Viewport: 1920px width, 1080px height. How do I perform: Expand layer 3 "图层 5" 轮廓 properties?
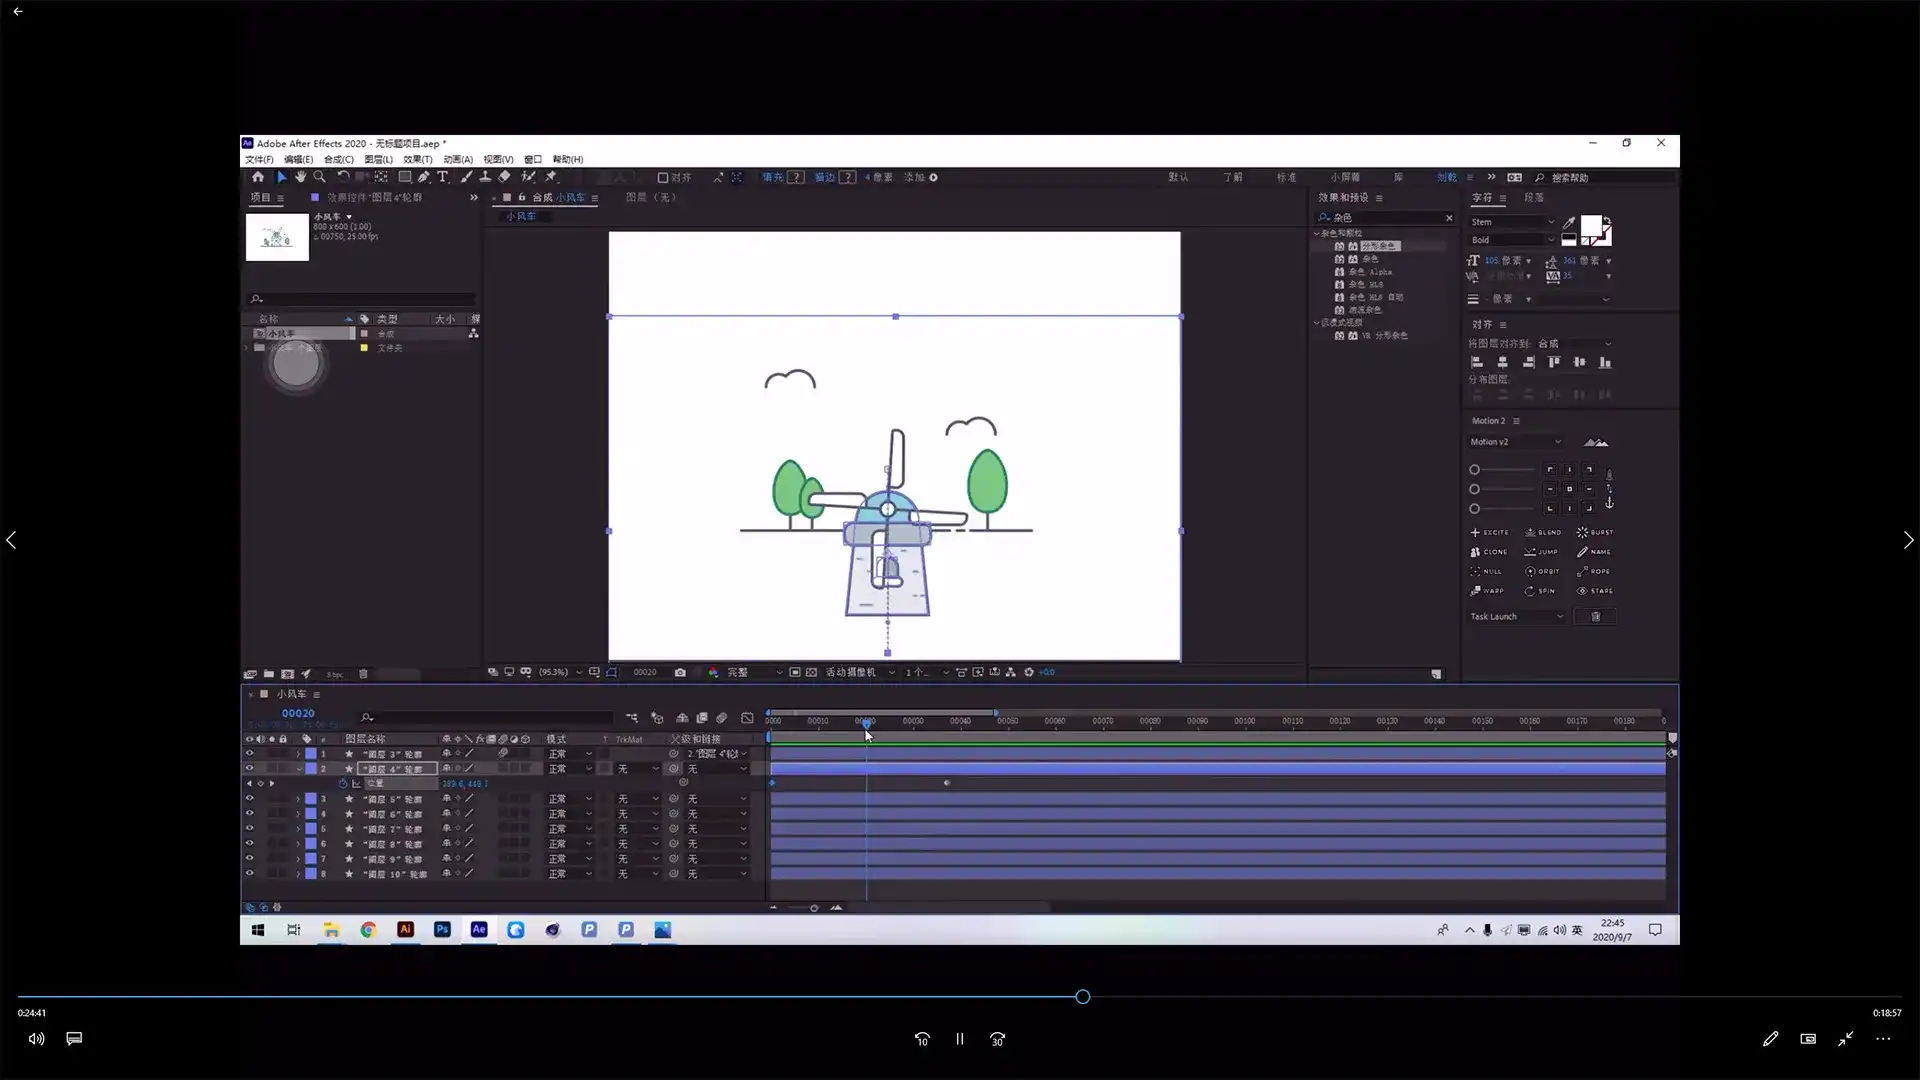(x=298, y=799)
